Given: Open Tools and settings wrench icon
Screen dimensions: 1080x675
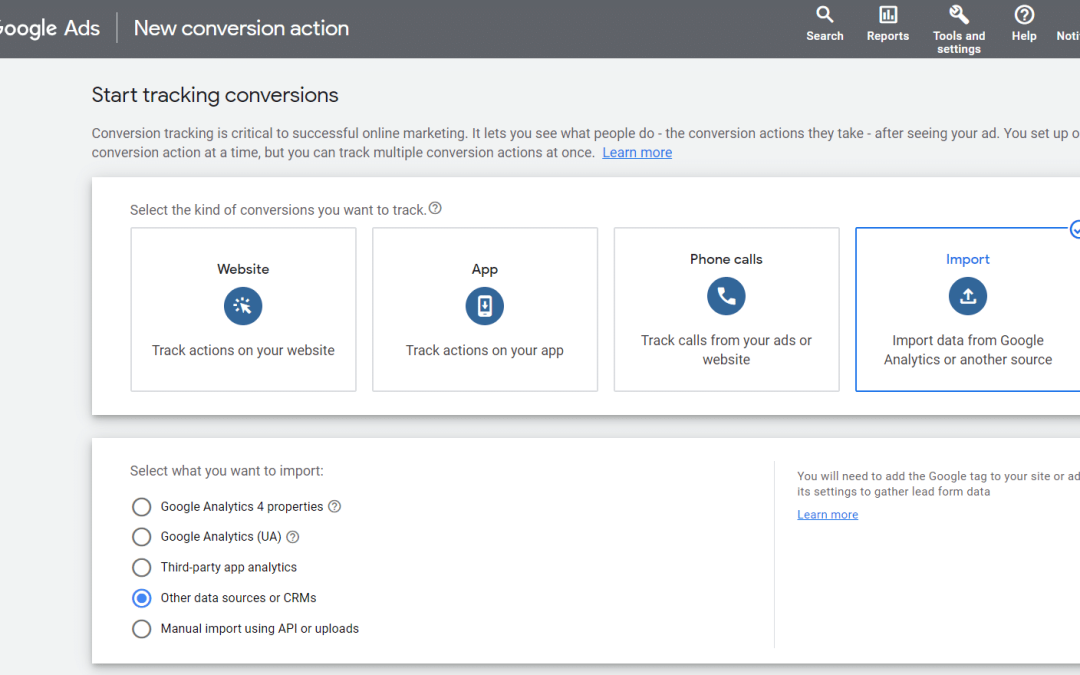Looking at the screenshot, I should (x=958, y=15).
